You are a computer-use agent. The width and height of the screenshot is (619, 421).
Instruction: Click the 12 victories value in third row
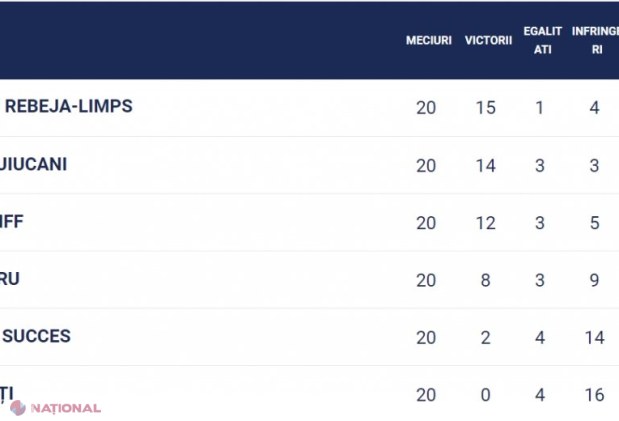[x=486, y=223]
